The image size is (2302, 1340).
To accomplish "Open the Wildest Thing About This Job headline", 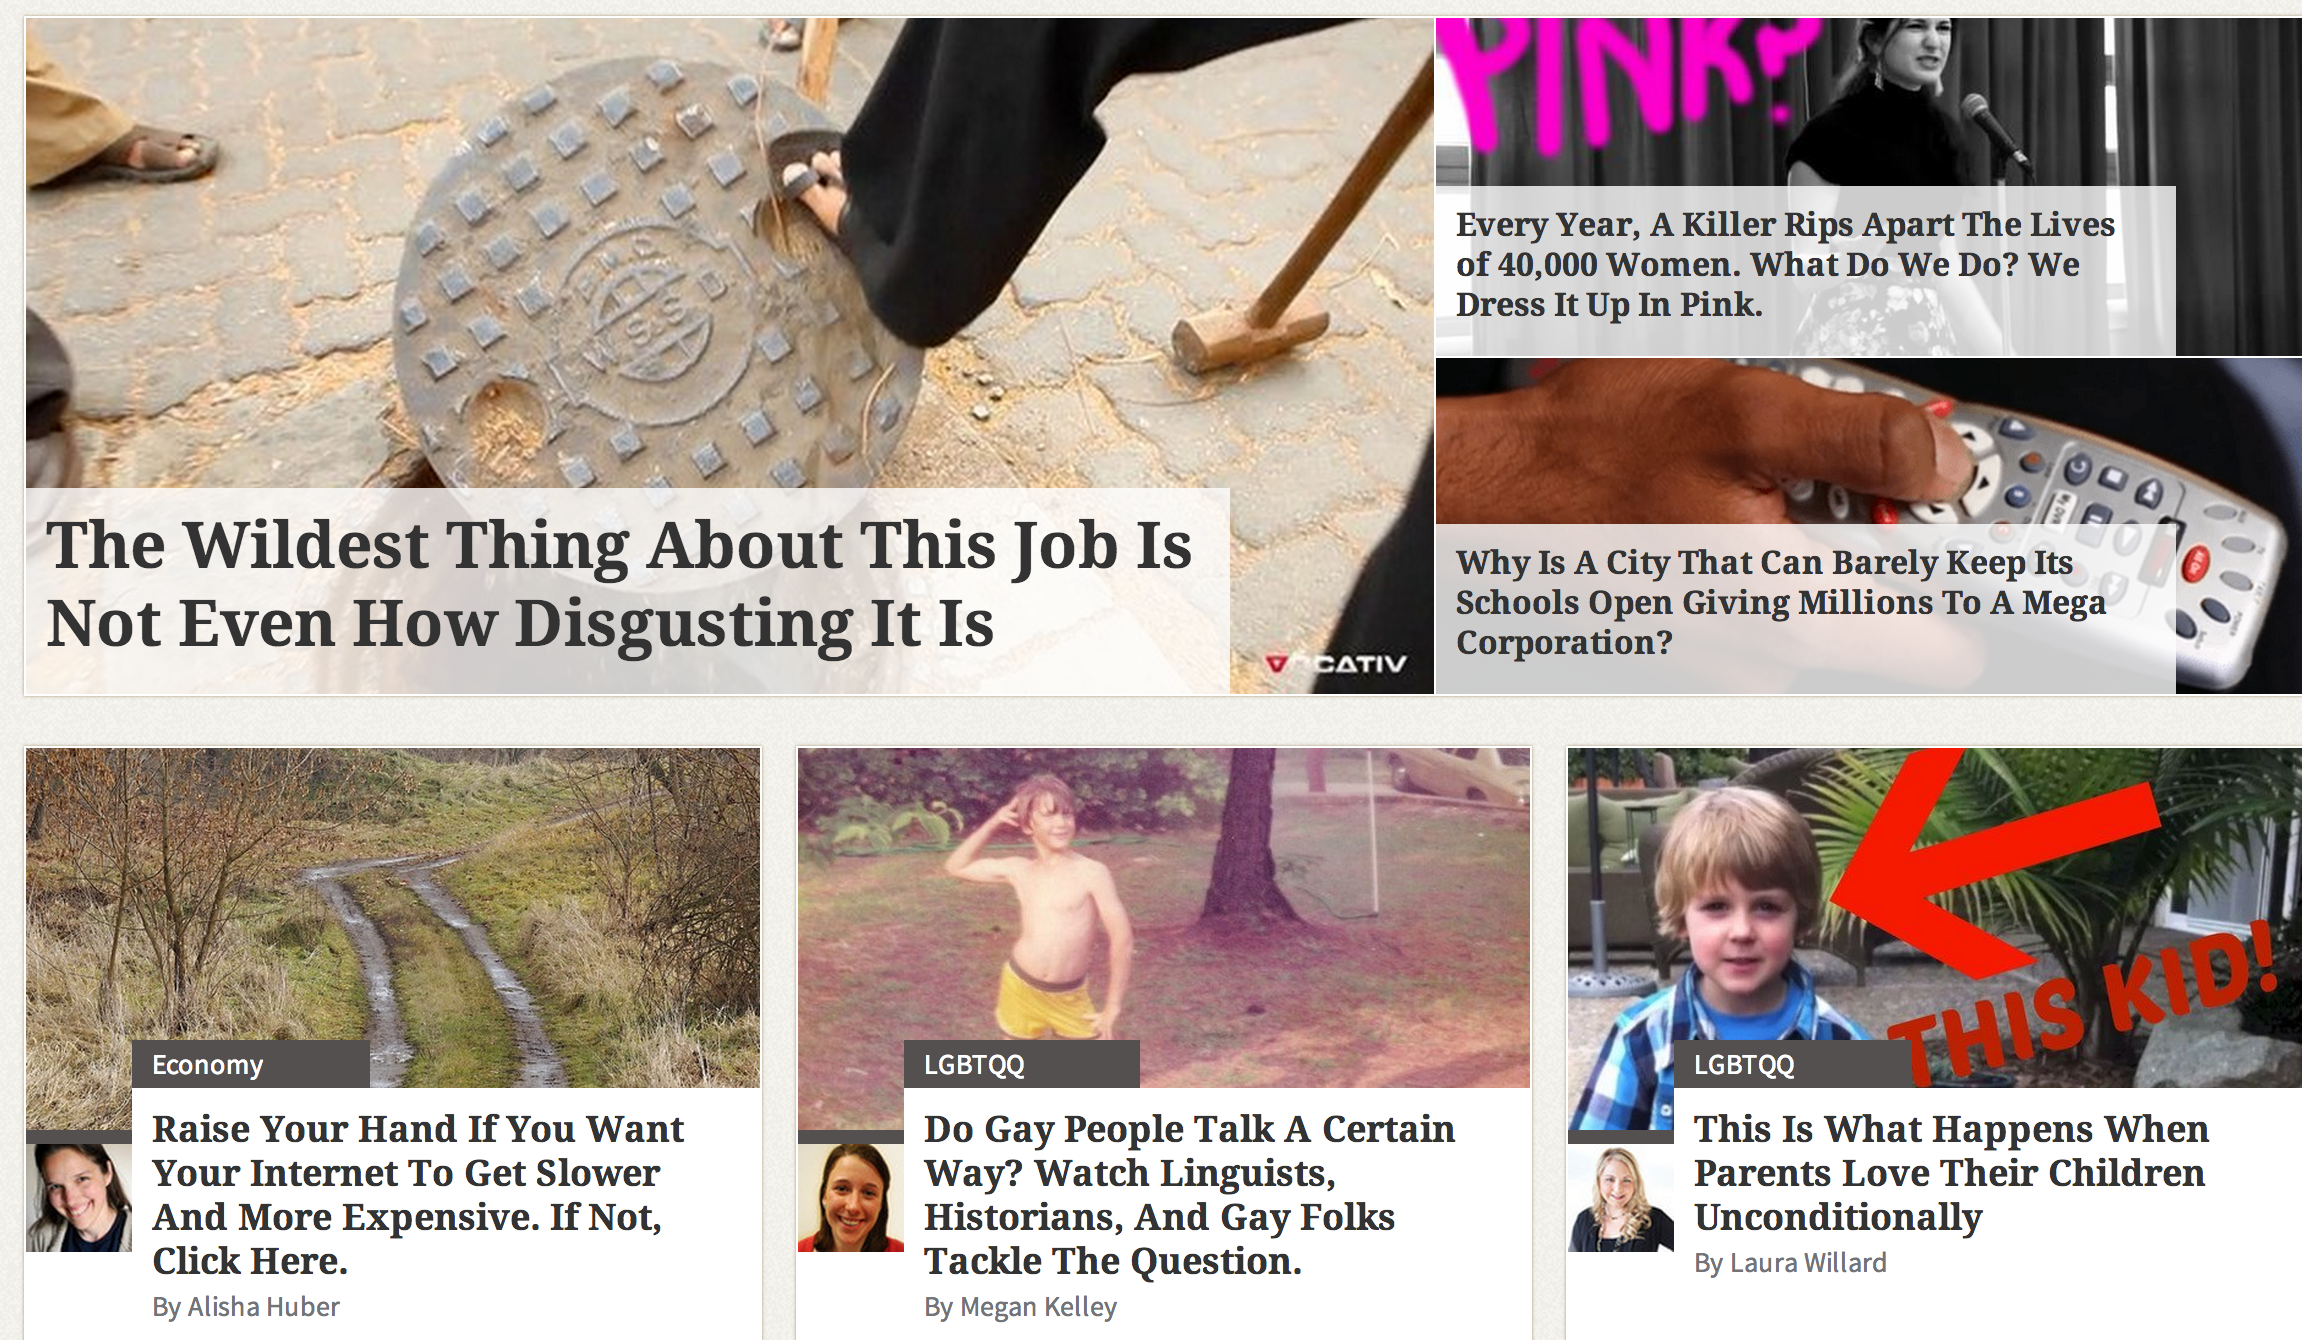I will [x=620, y=584].
